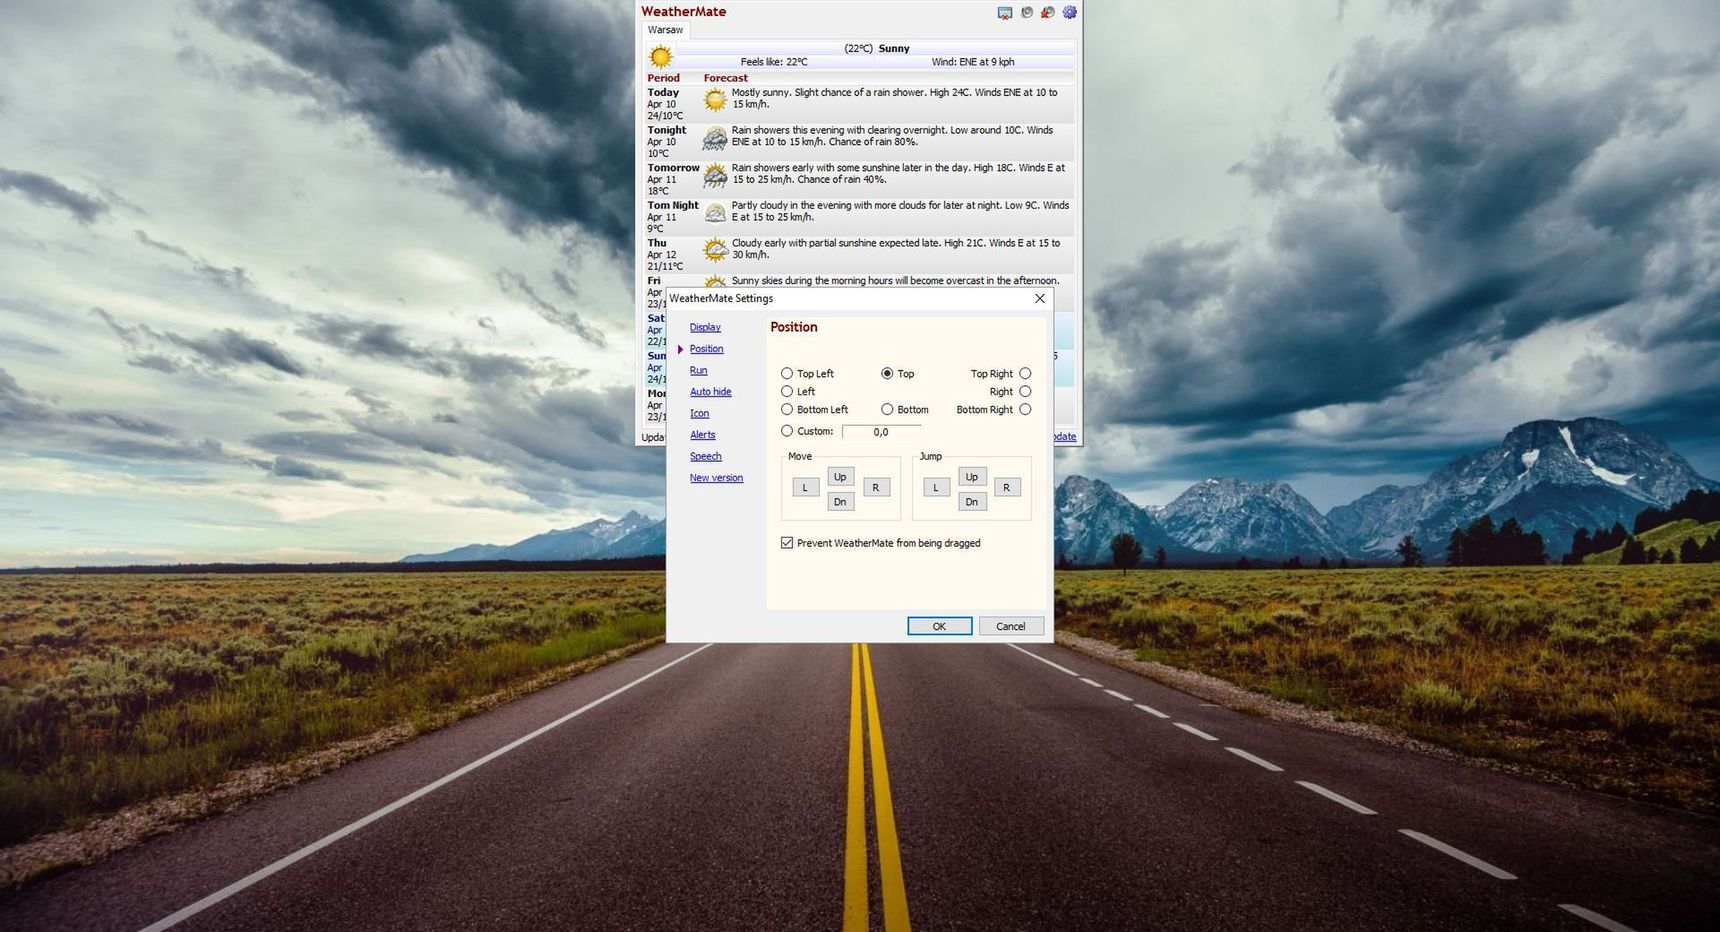Select the Bottom Left radio button

pyautogui.click(x=787, y=409)
